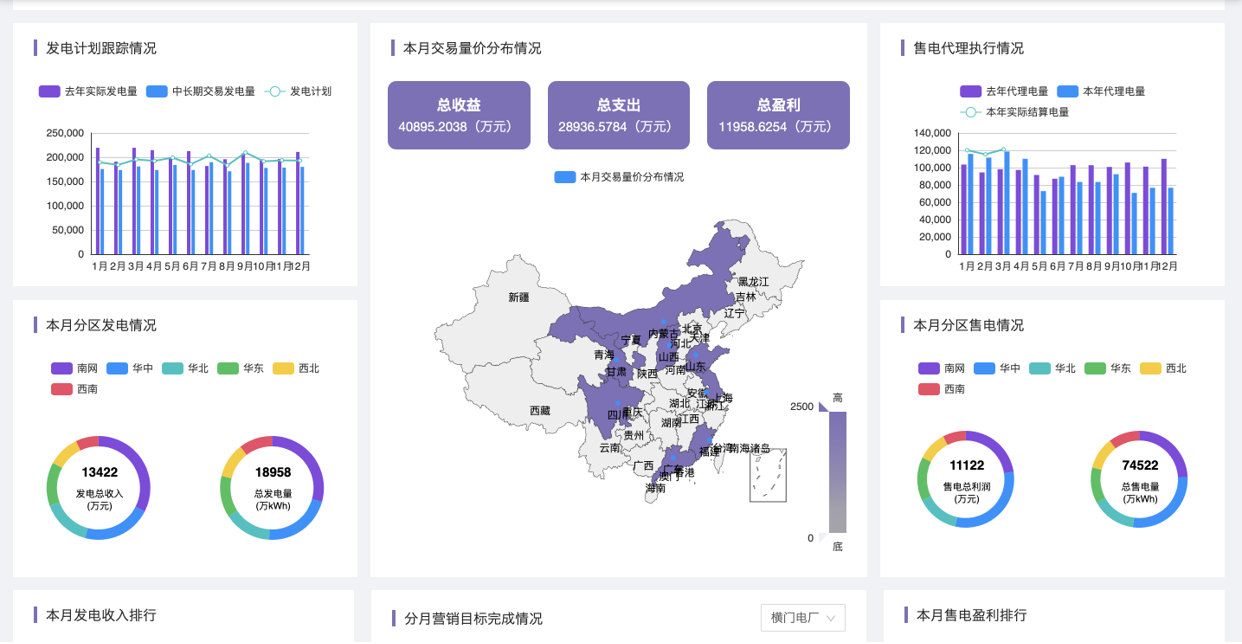Click the 本年代理电量 blue legend icon

[1067, 91]
